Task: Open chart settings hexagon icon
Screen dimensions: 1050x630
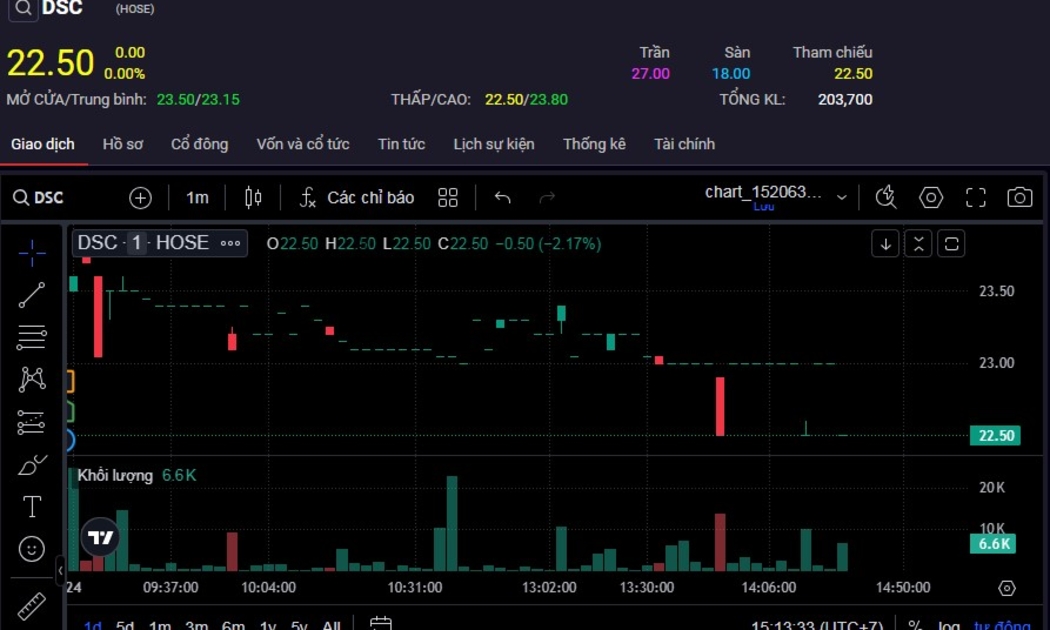Action: pos(931,197)
